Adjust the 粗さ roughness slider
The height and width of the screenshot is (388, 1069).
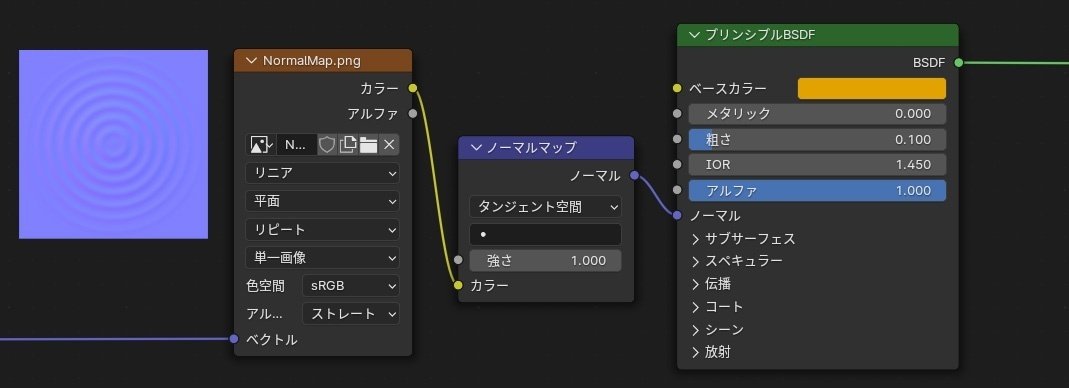tap(817, 140)
